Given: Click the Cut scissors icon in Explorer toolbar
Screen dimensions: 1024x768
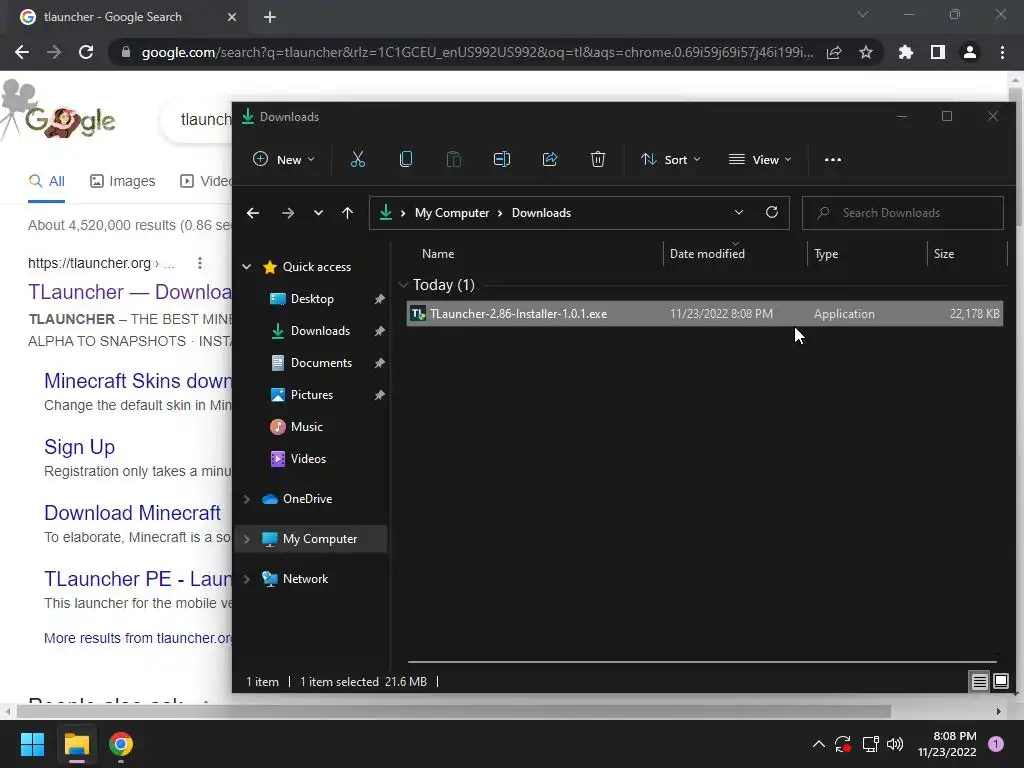Looking at the screenshot, I should (358, 159).
